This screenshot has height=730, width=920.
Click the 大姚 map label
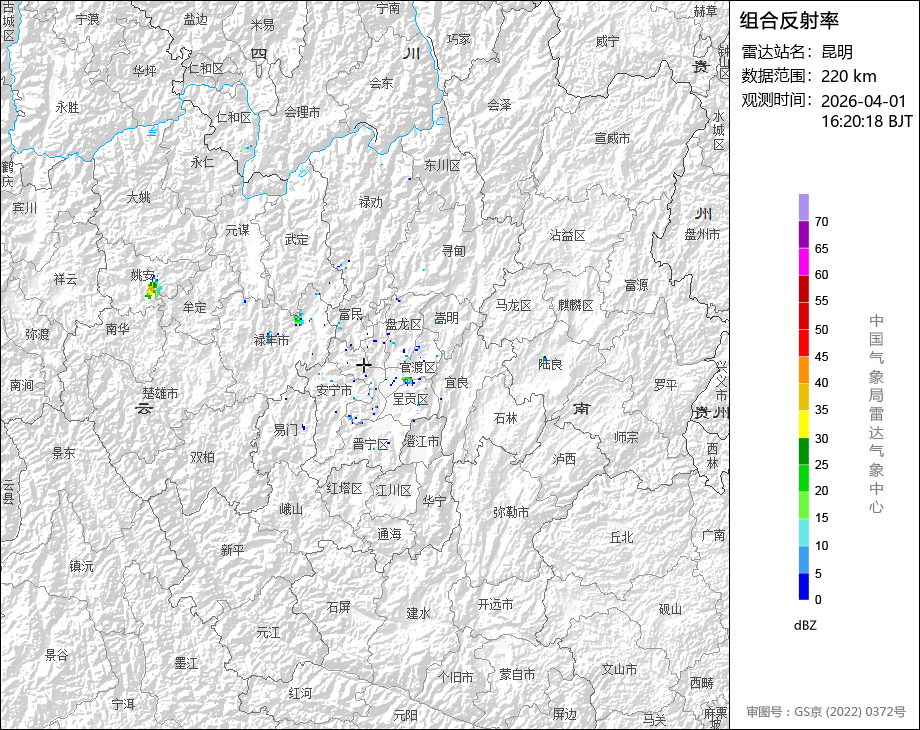coord(138,197)
